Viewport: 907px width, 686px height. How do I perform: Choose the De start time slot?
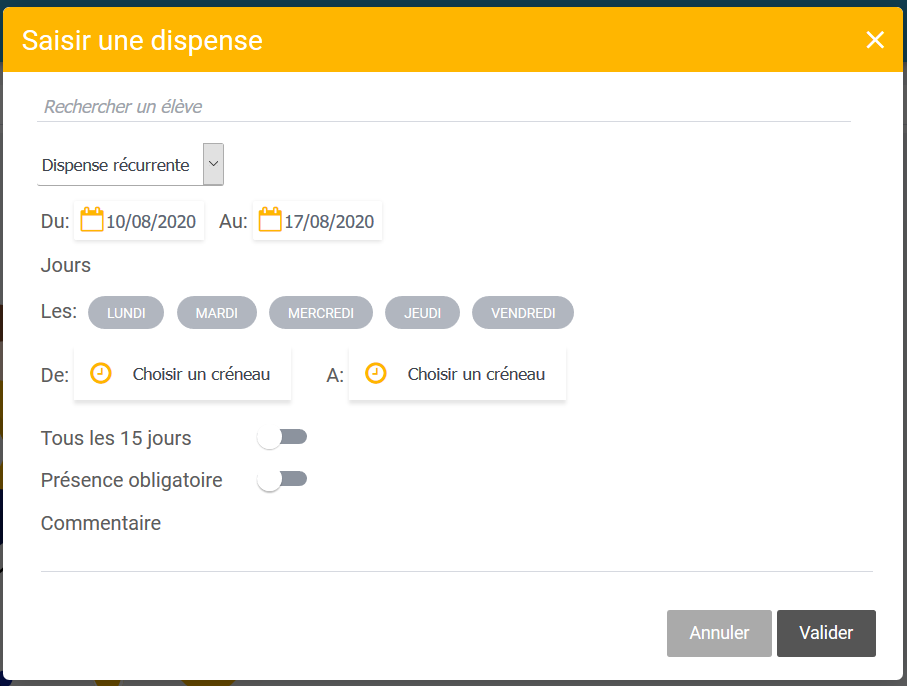(x=182, y=374)
